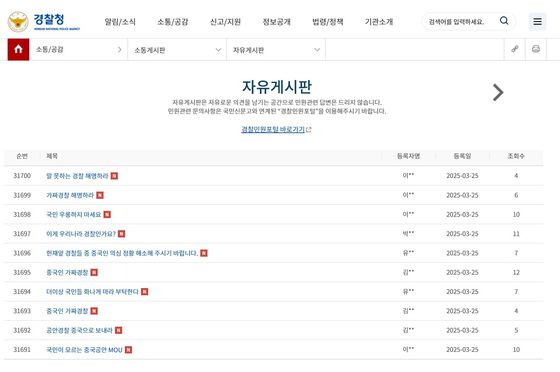Viewport: 560px width, 372px height.
Task: Click the author 박** in row 31697
Action: [x=408, y=234]
